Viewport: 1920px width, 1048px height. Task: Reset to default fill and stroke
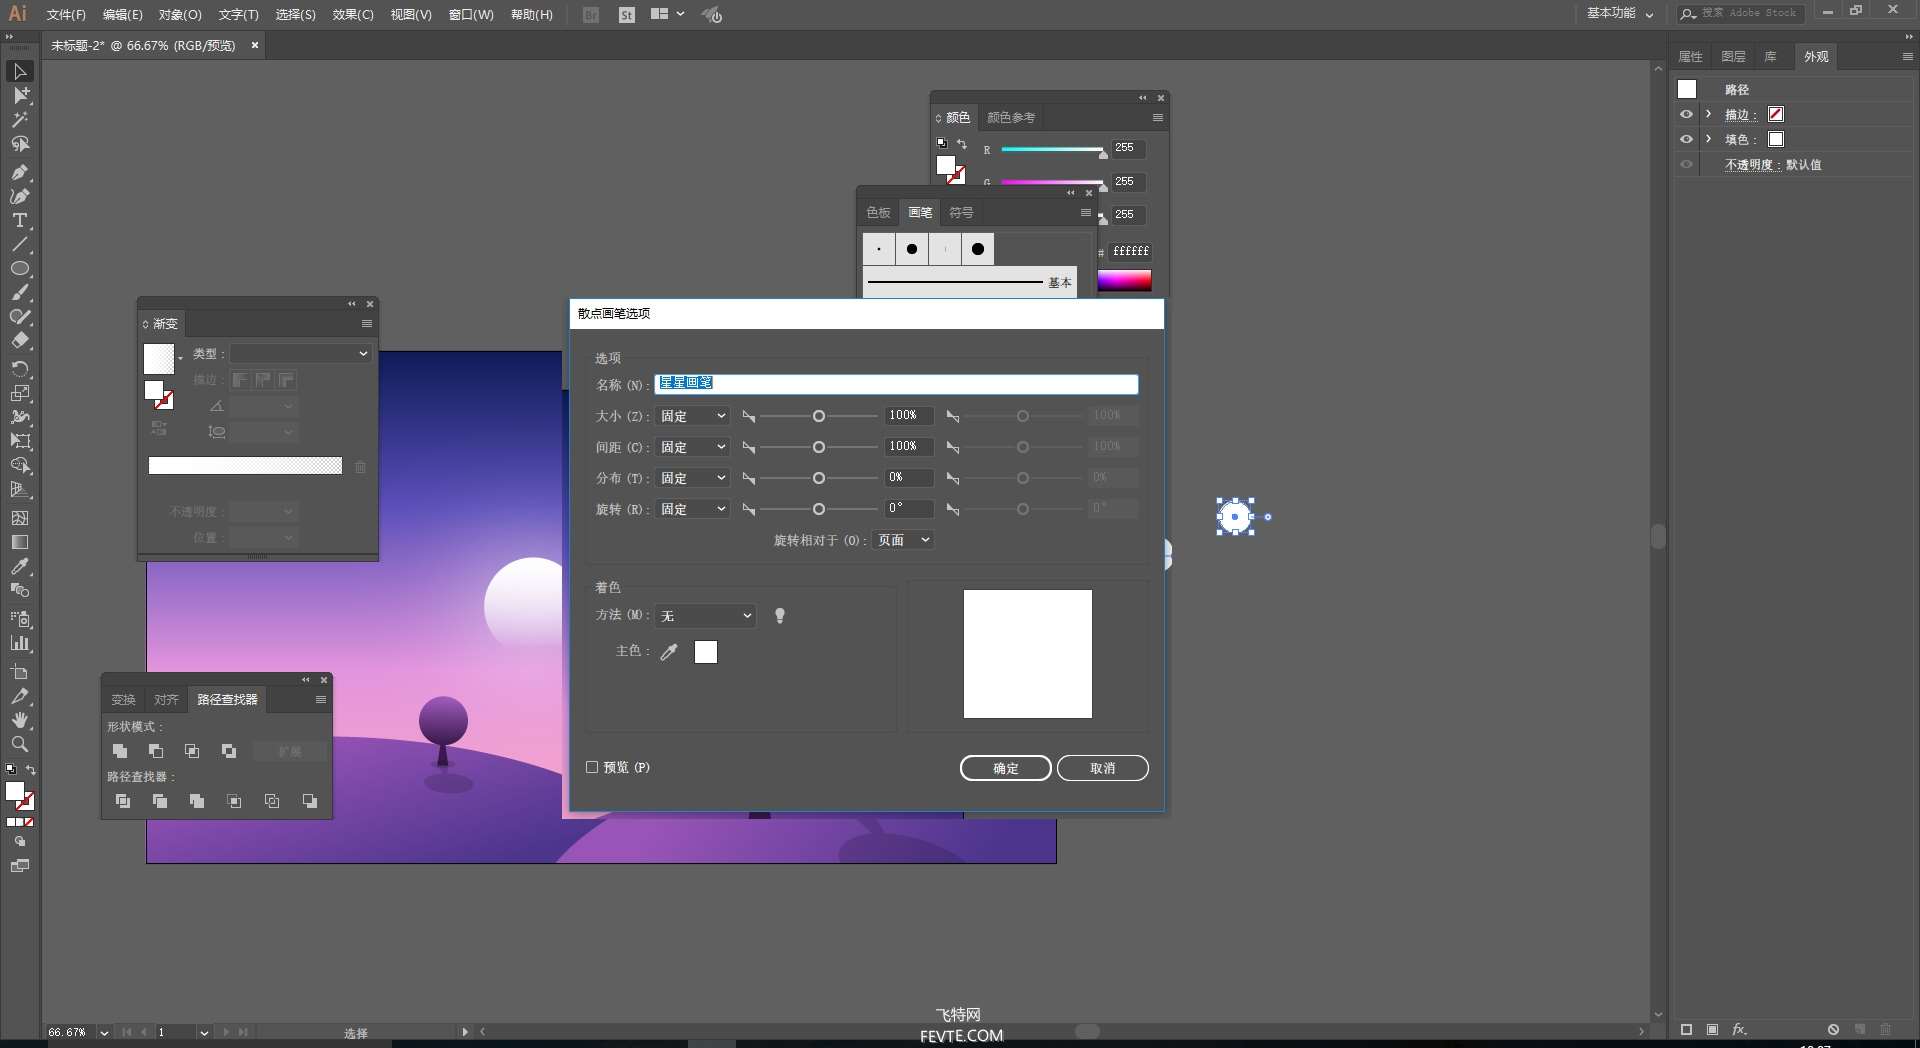pyautogui.click(x=11, y=770)
